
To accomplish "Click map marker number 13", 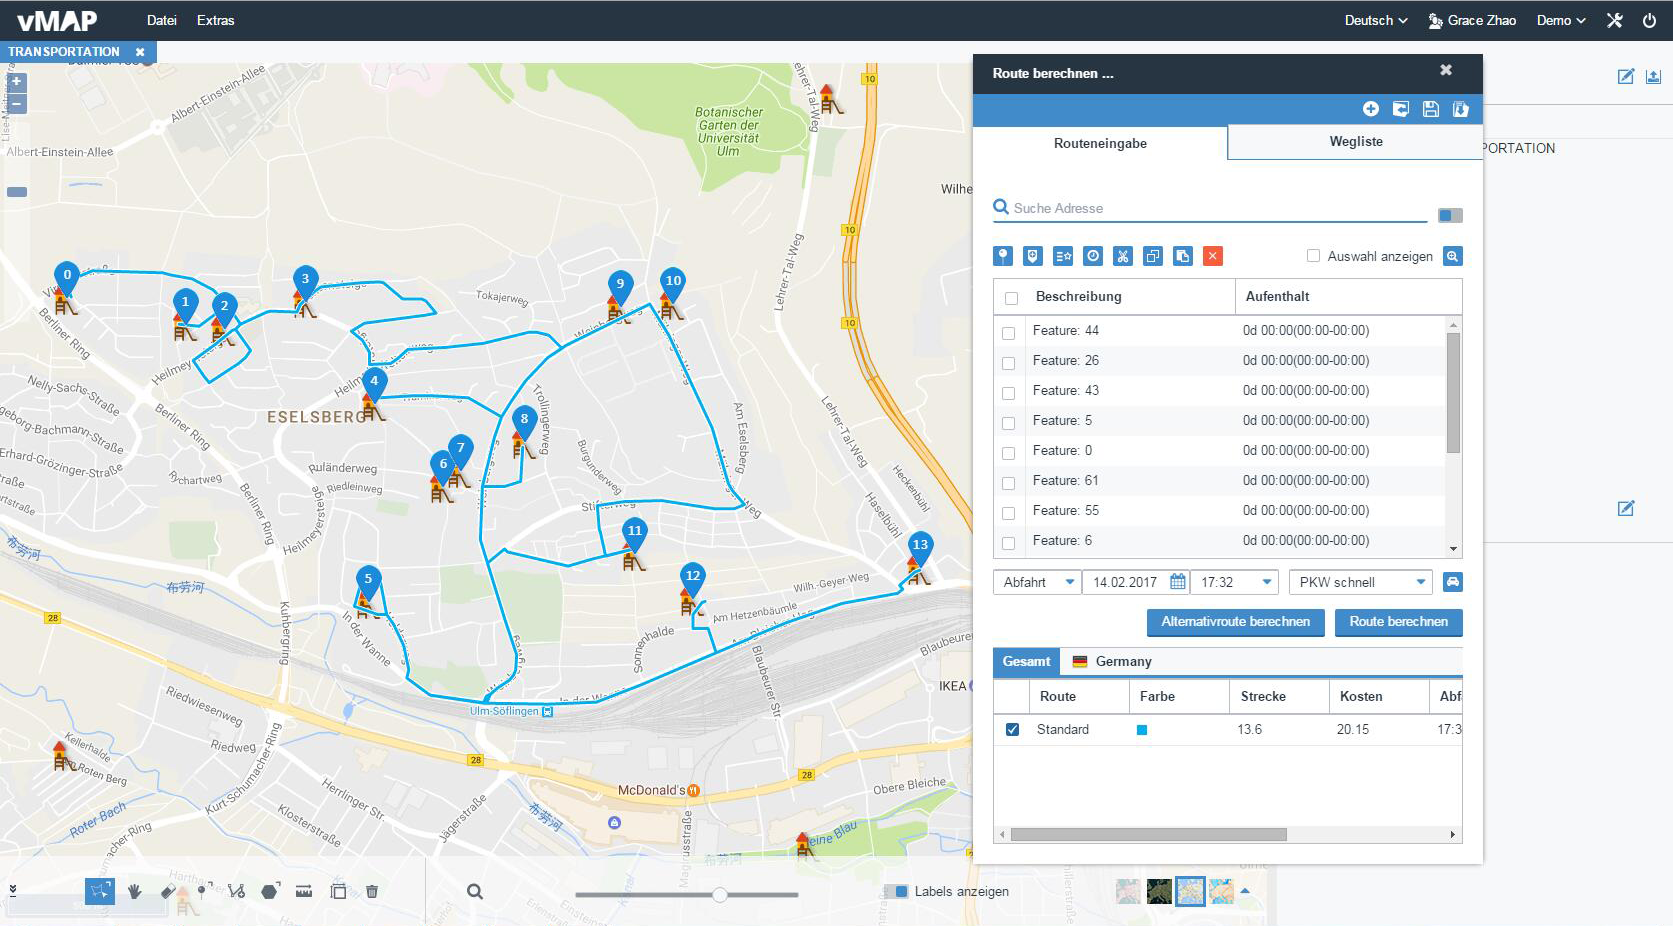I will click(x=920, y=548).
